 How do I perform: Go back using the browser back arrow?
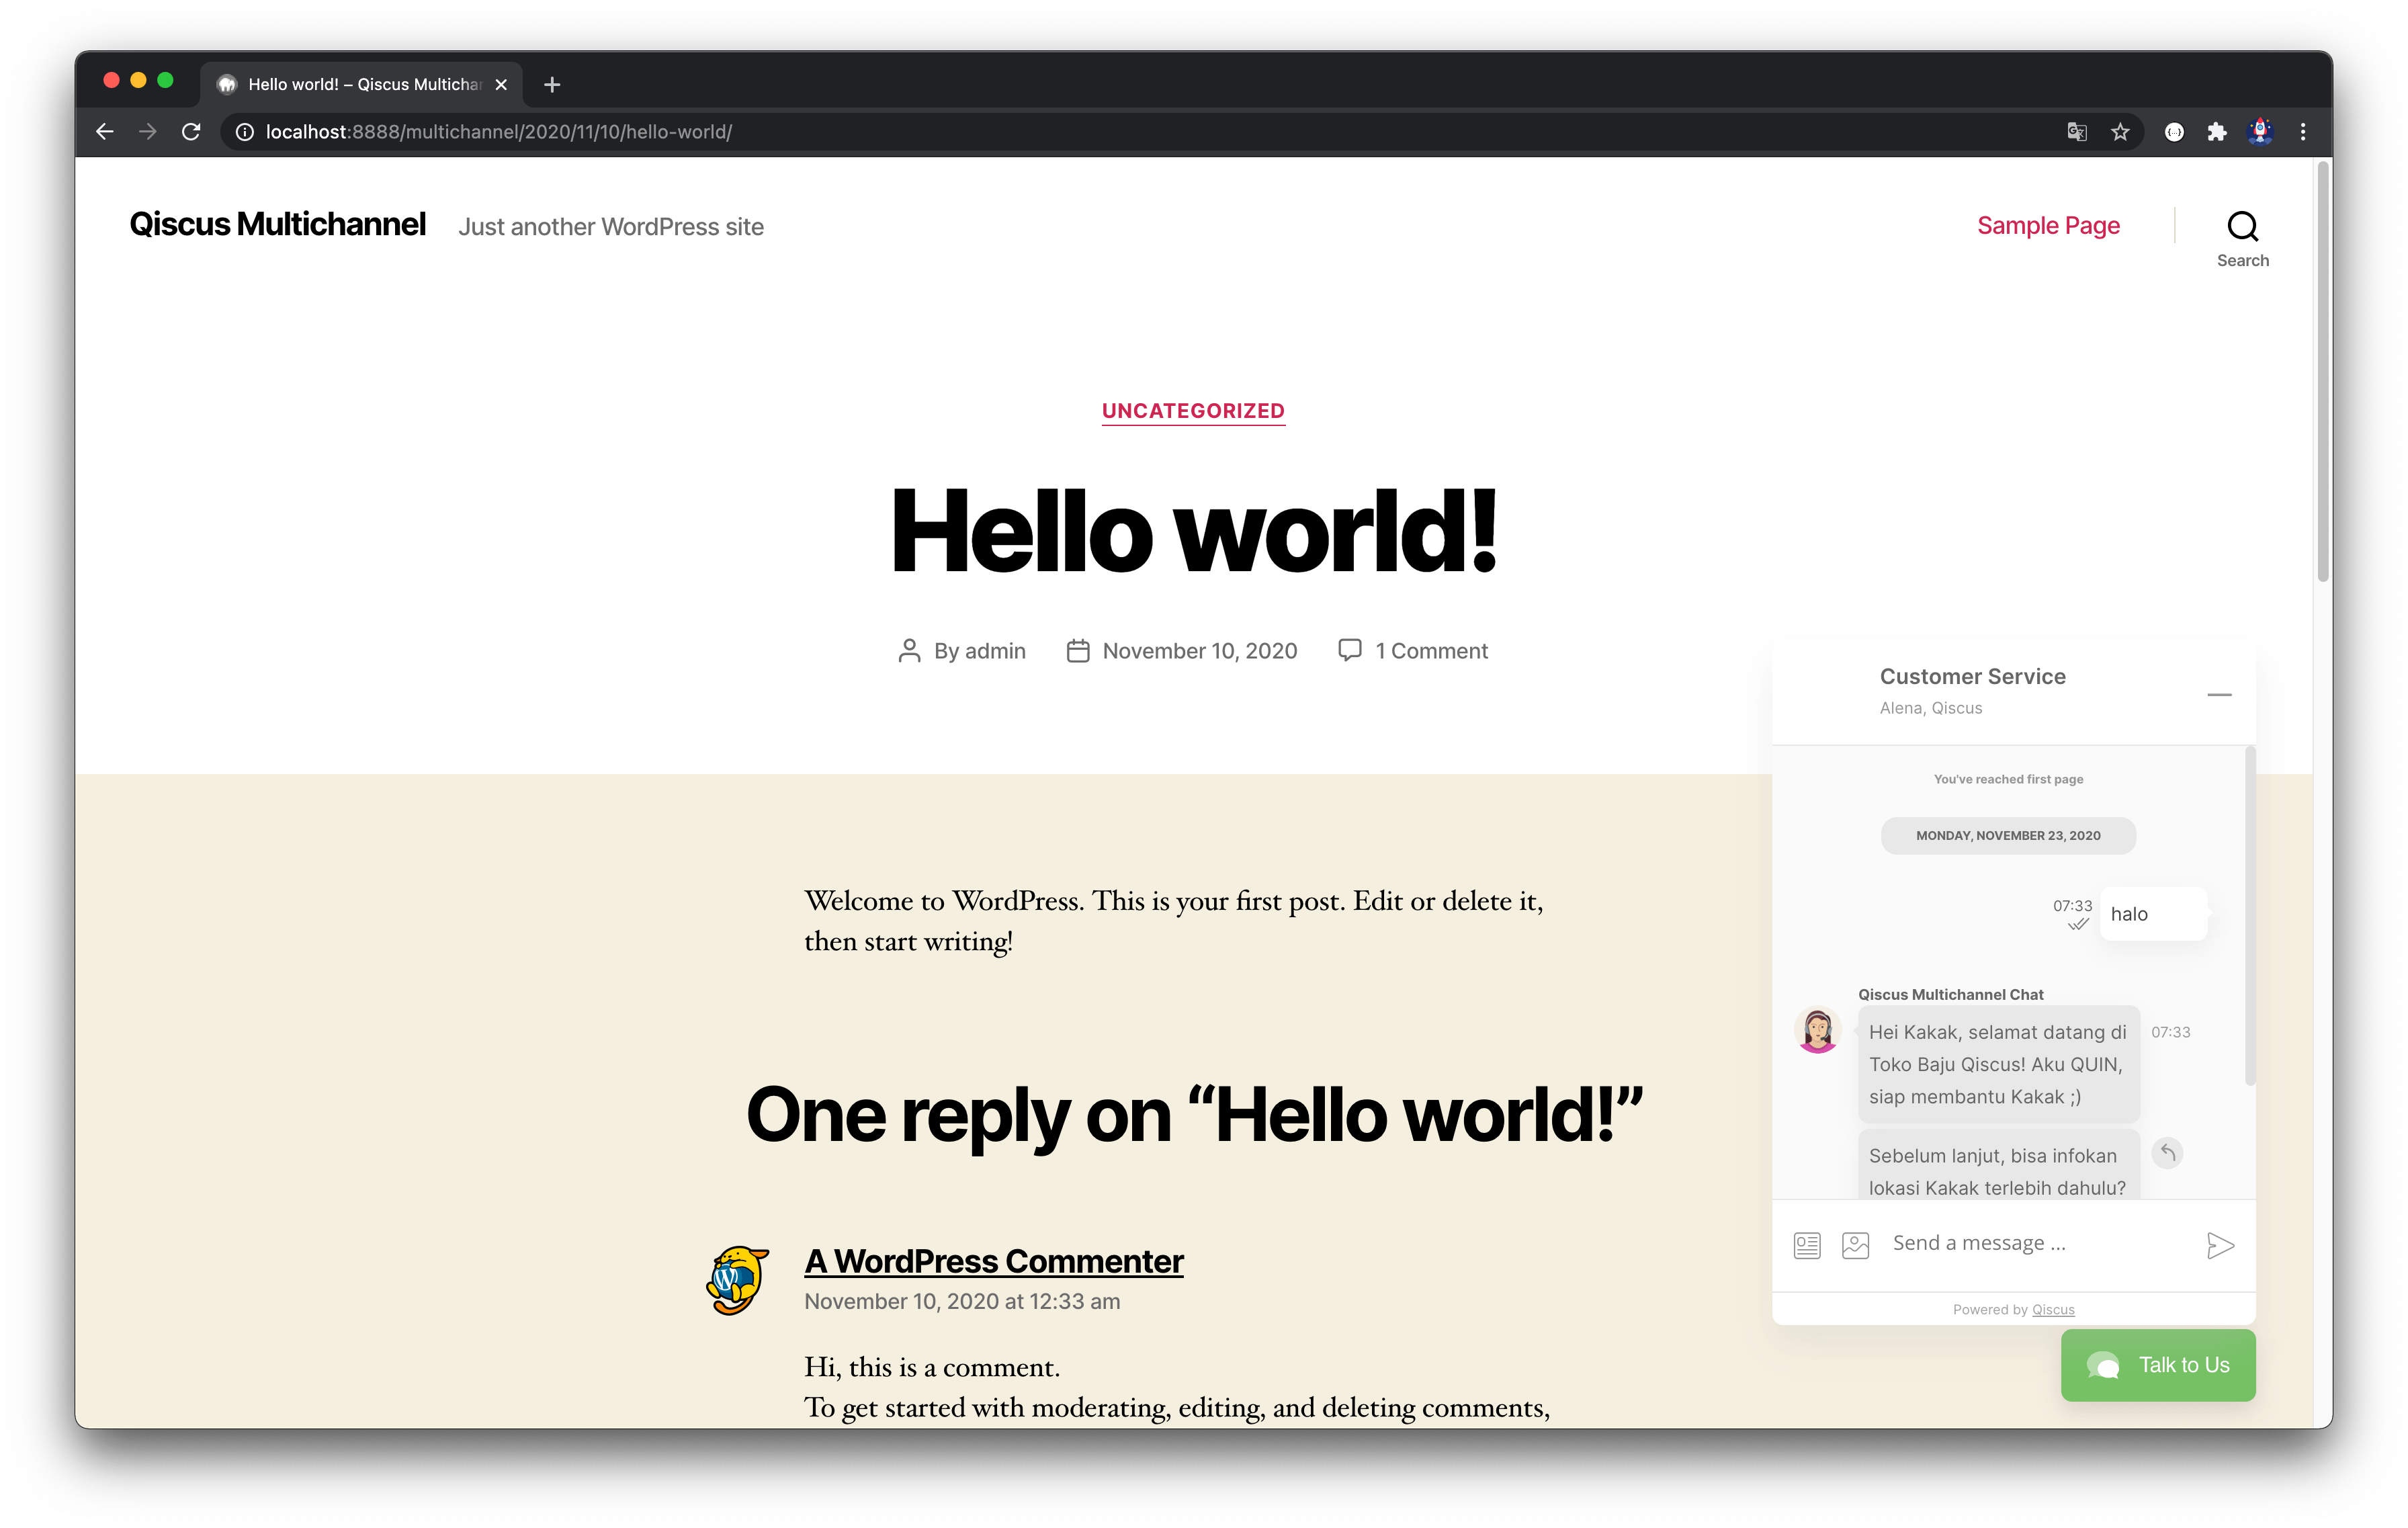[x=105, y=132]
